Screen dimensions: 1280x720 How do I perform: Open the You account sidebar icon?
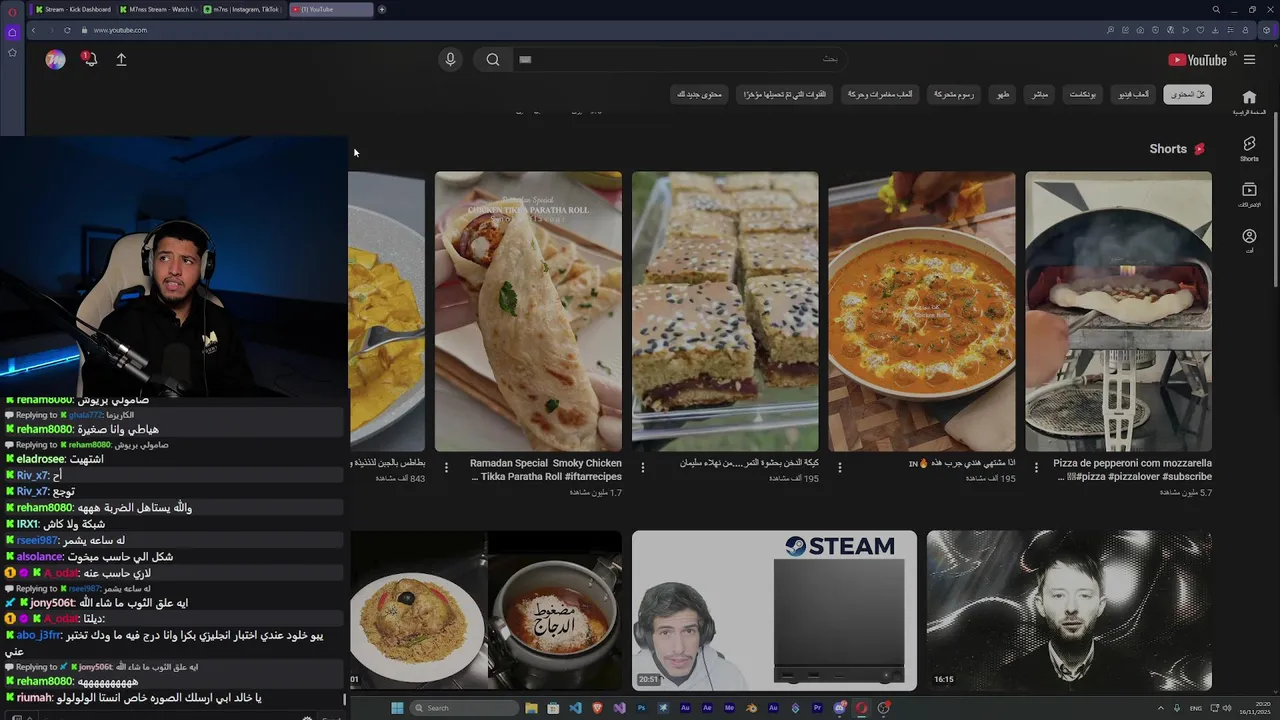(1249, 240)
